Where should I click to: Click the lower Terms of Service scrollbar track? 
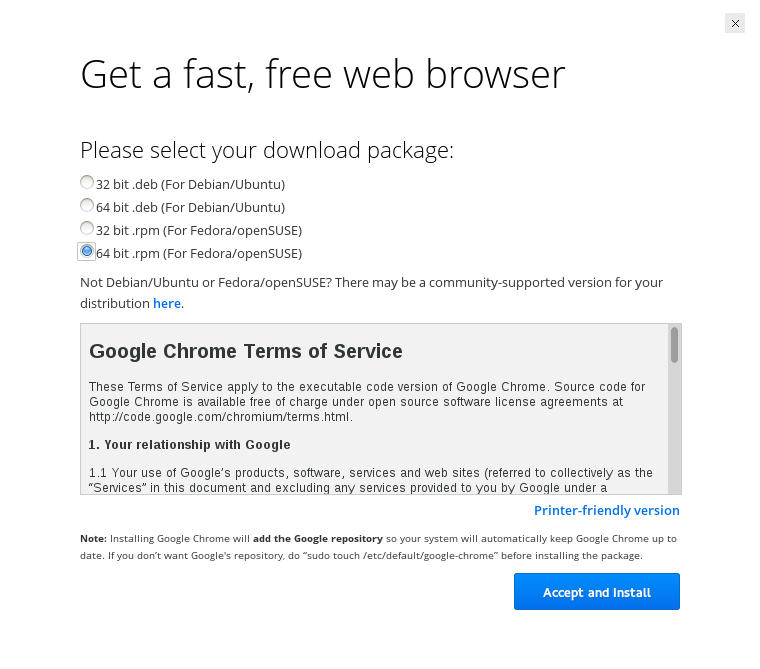675,440
